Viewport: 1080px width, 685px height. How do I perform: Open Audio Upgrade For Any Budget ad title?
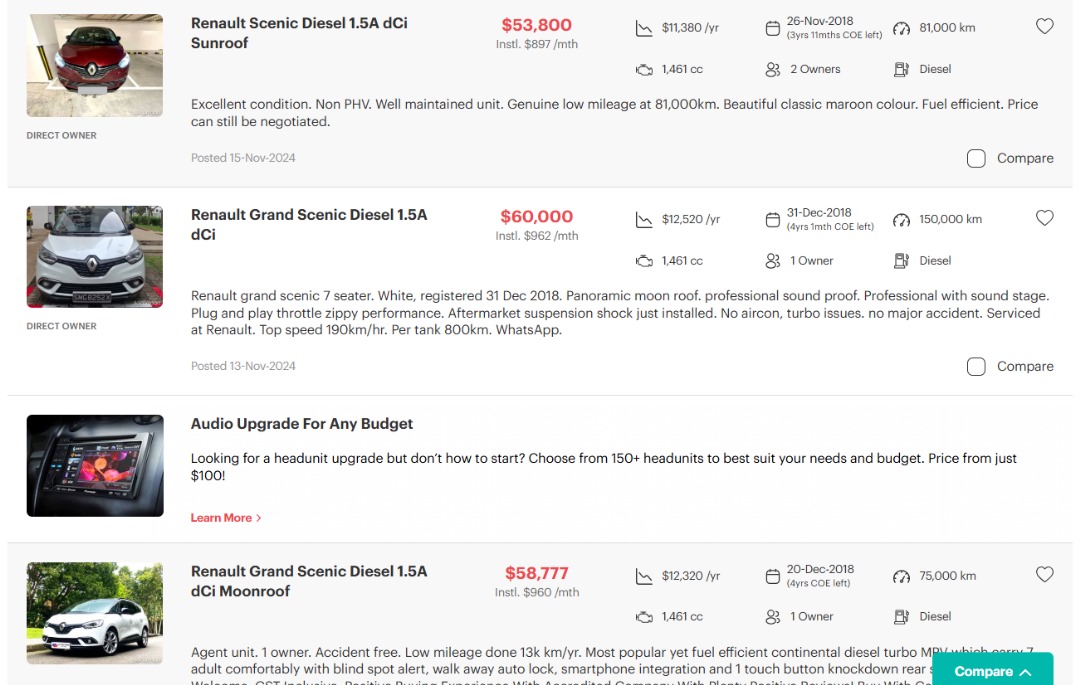pyautogui.click(x=301, y=424)
